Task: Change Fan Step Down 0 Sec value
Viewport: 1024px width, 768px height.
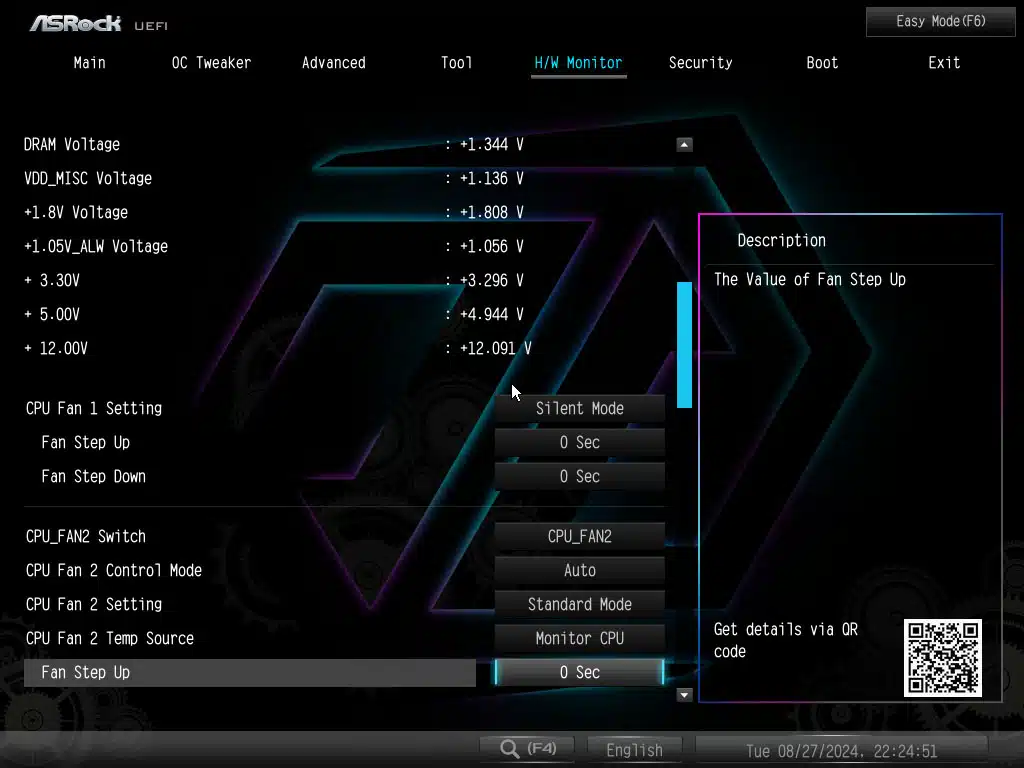Action: tap(579, 477)
